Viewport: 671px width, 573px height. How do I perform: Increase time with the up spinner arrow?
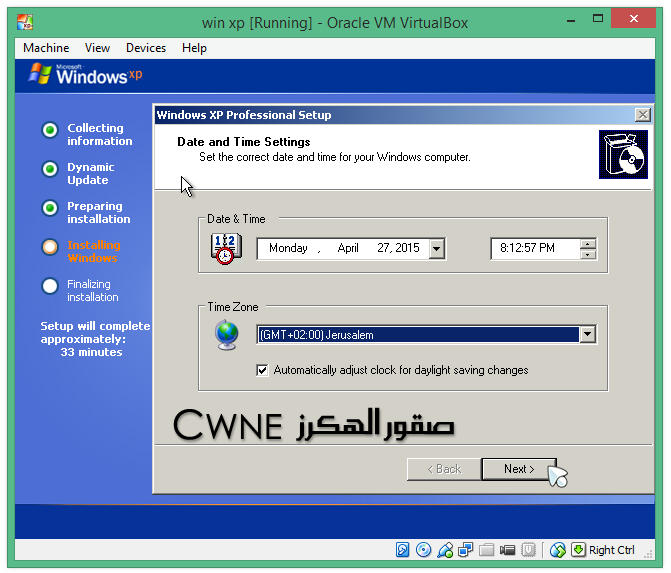click(588, 243)
